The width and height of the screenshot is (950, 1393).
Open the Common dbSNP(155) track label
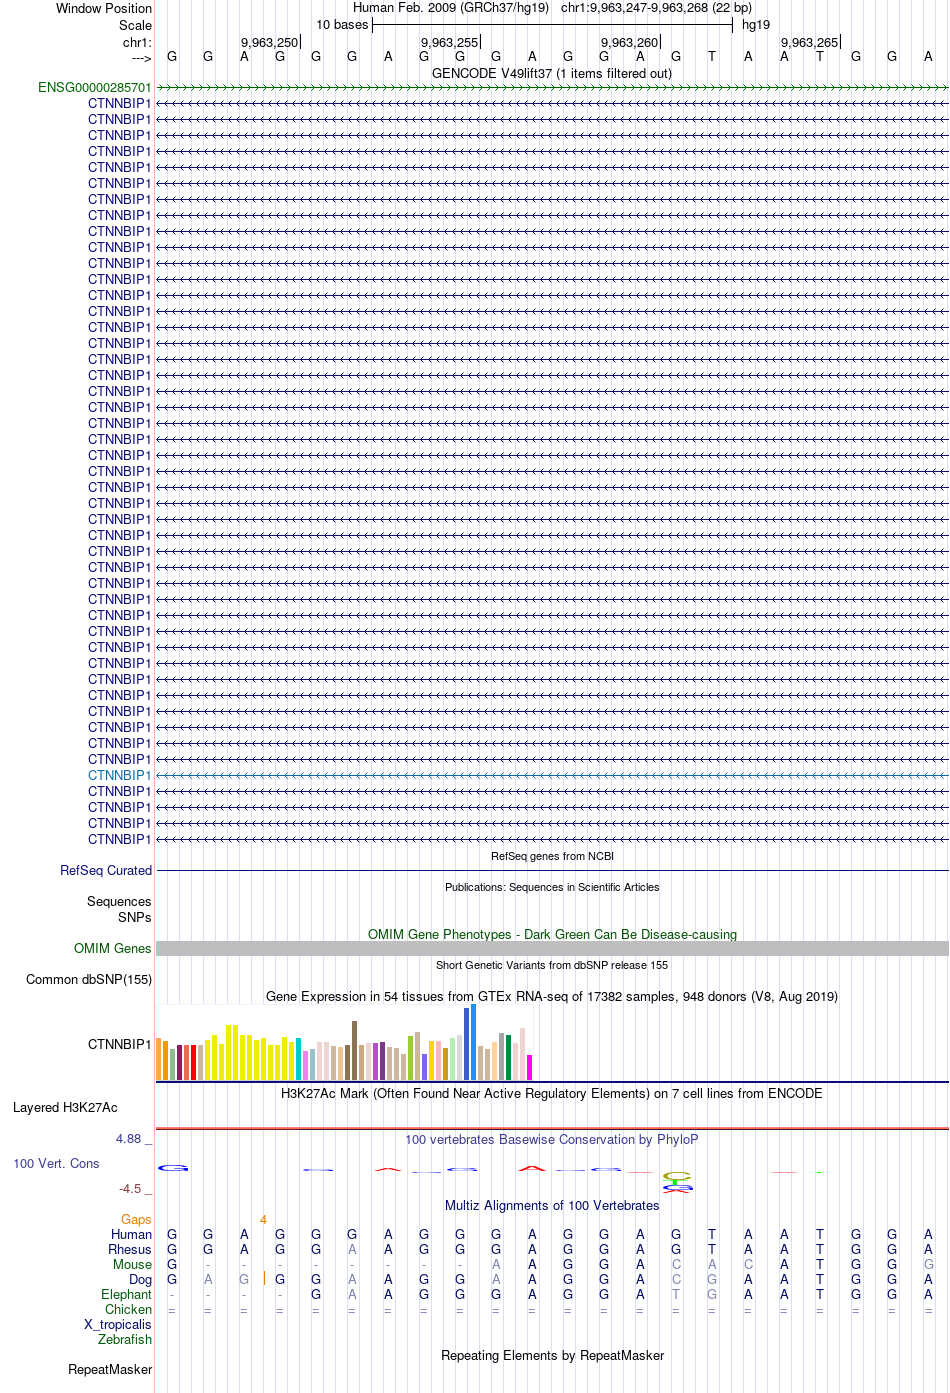click(89, 980)
